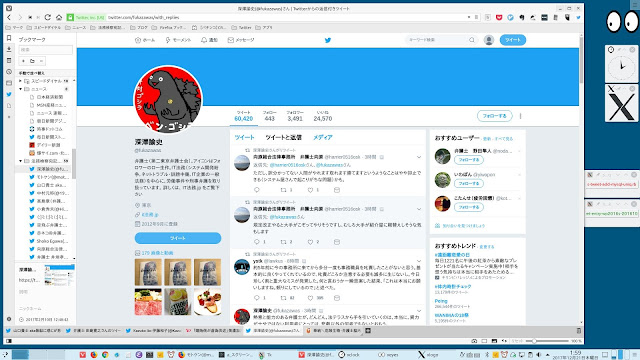Image resolution: width=640 pixels, height=360 pixels.
Task: Retweet the yark tweet with retweet icon
Action: point(283,298)
